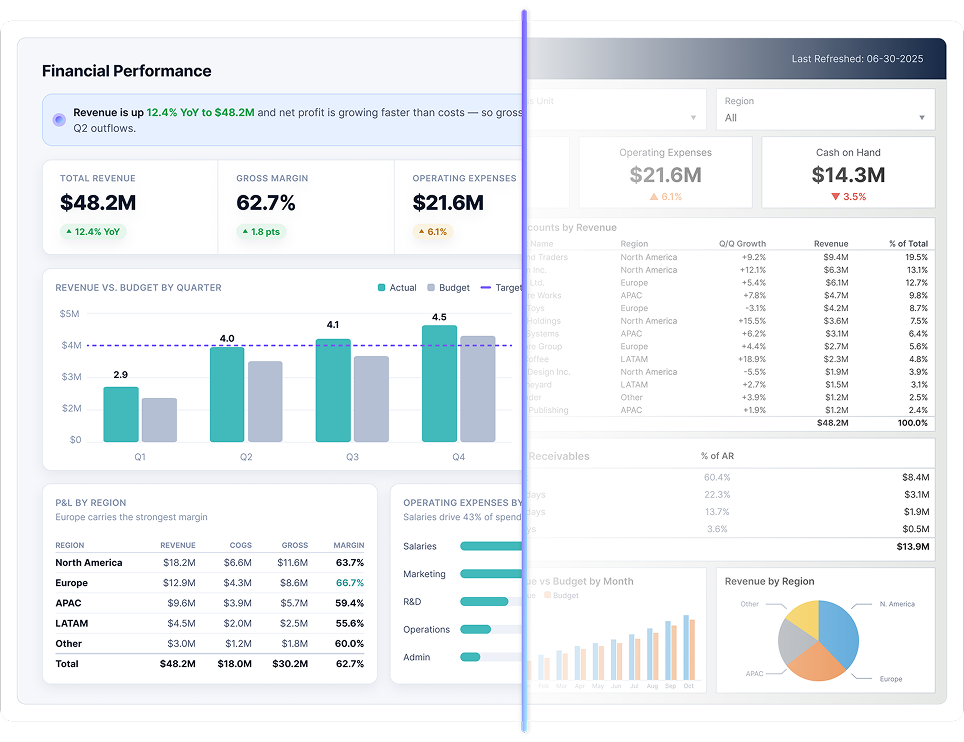
Task: Click the Oct bar in monthly budget chart
Action: point(689,647)
